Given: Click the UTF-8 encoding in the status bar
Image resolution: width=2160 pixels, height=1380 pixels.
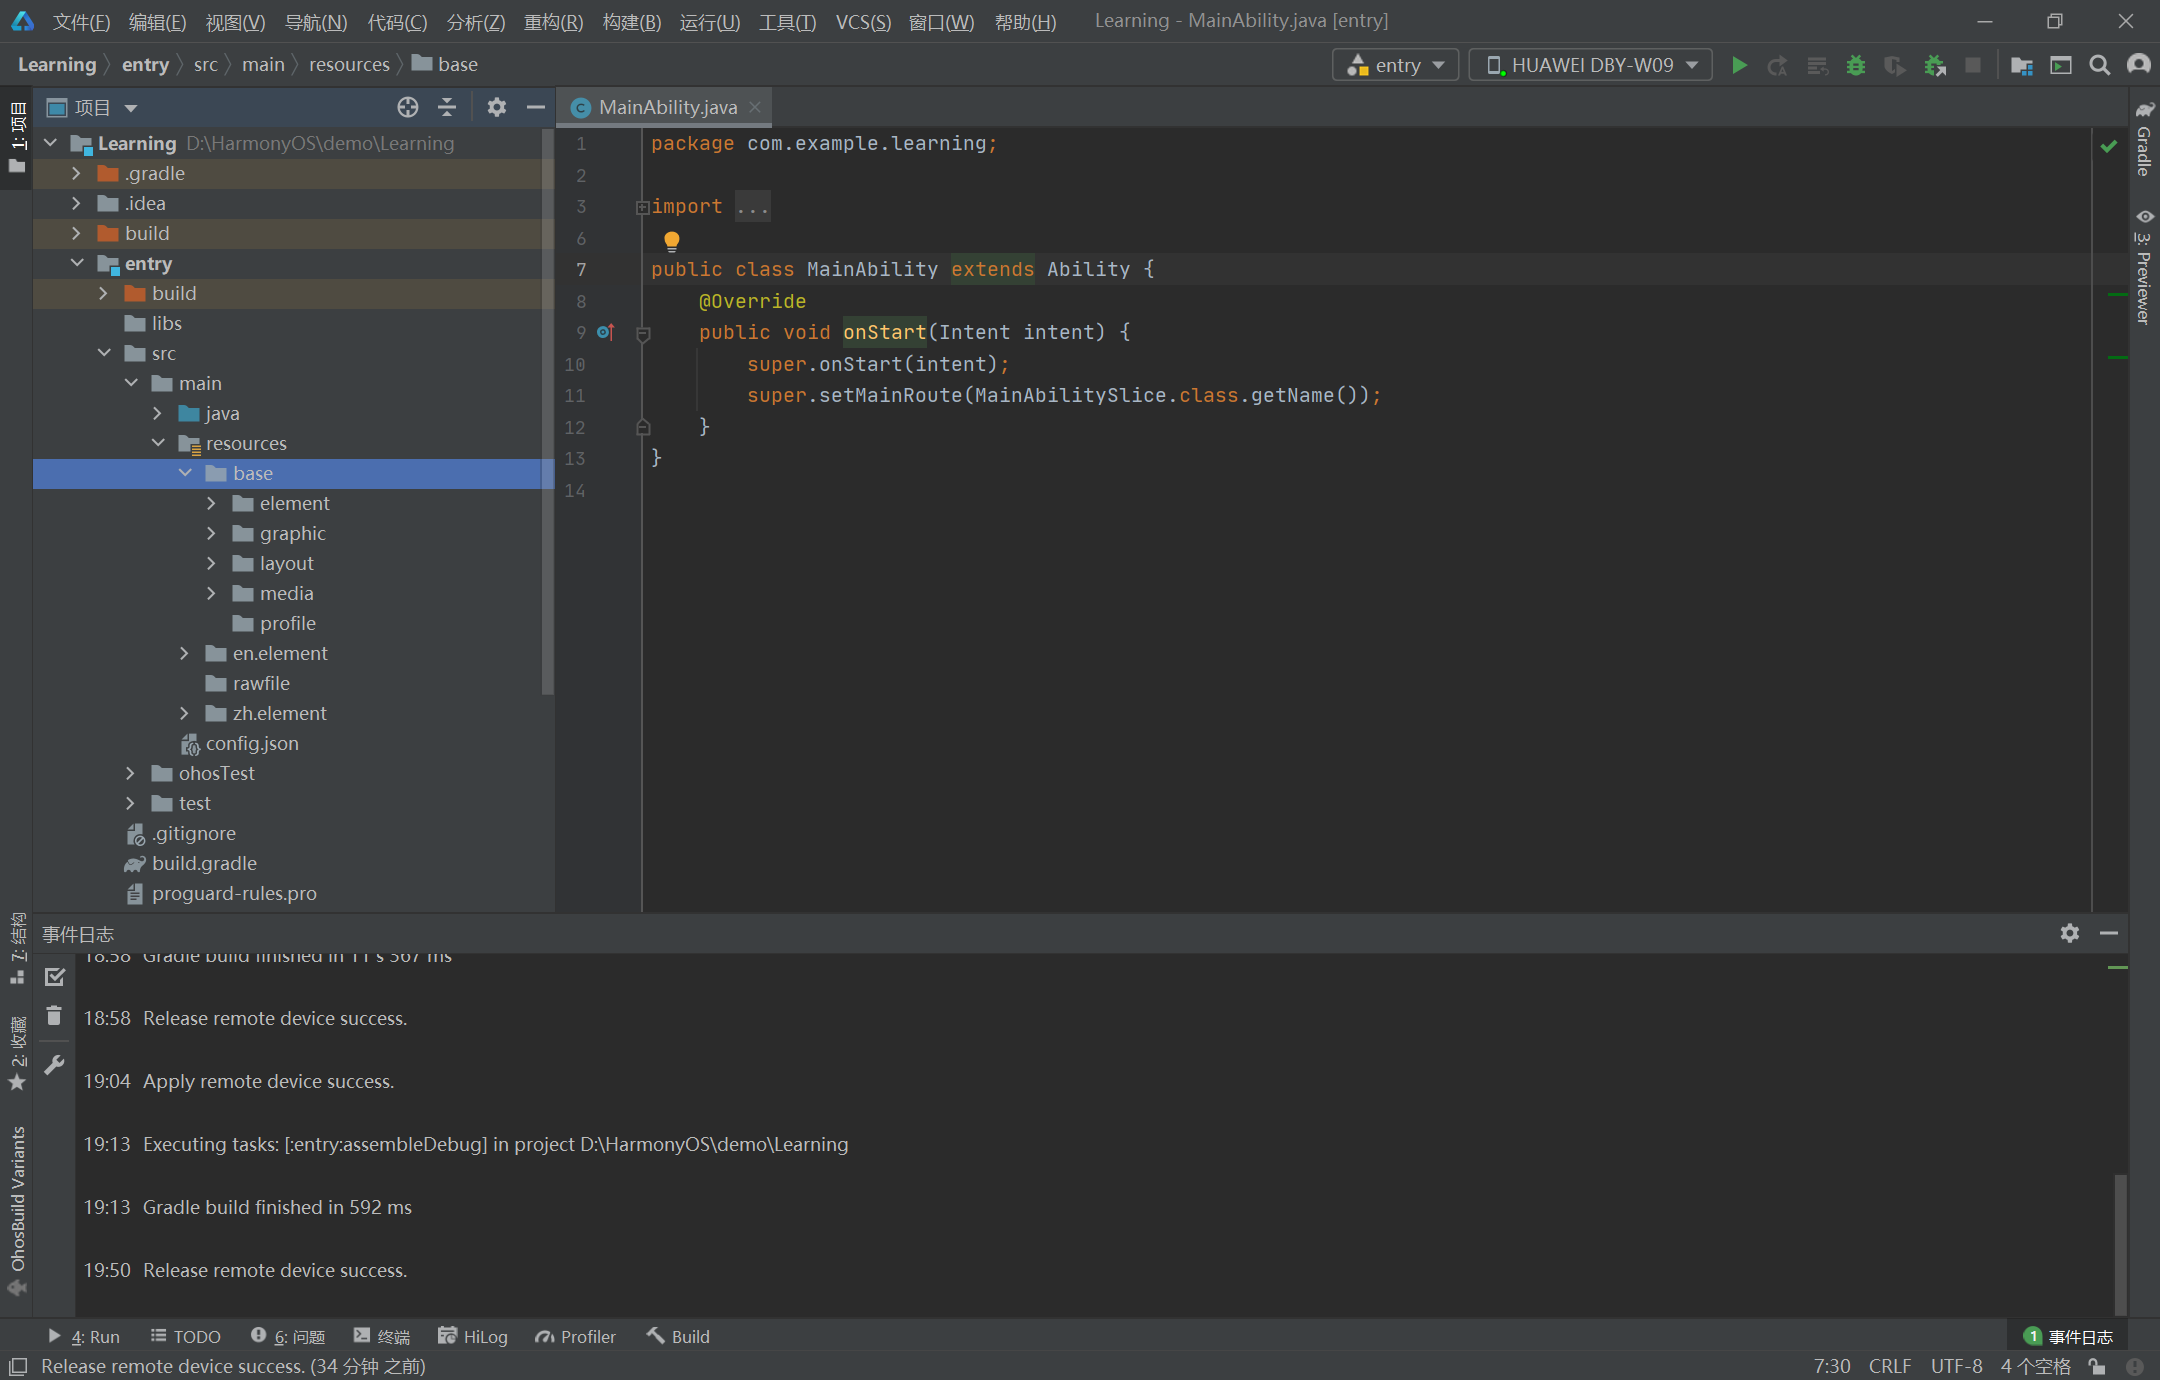Looking at the screenshot, I should pyautogui.click(x=1955, y=1366).
